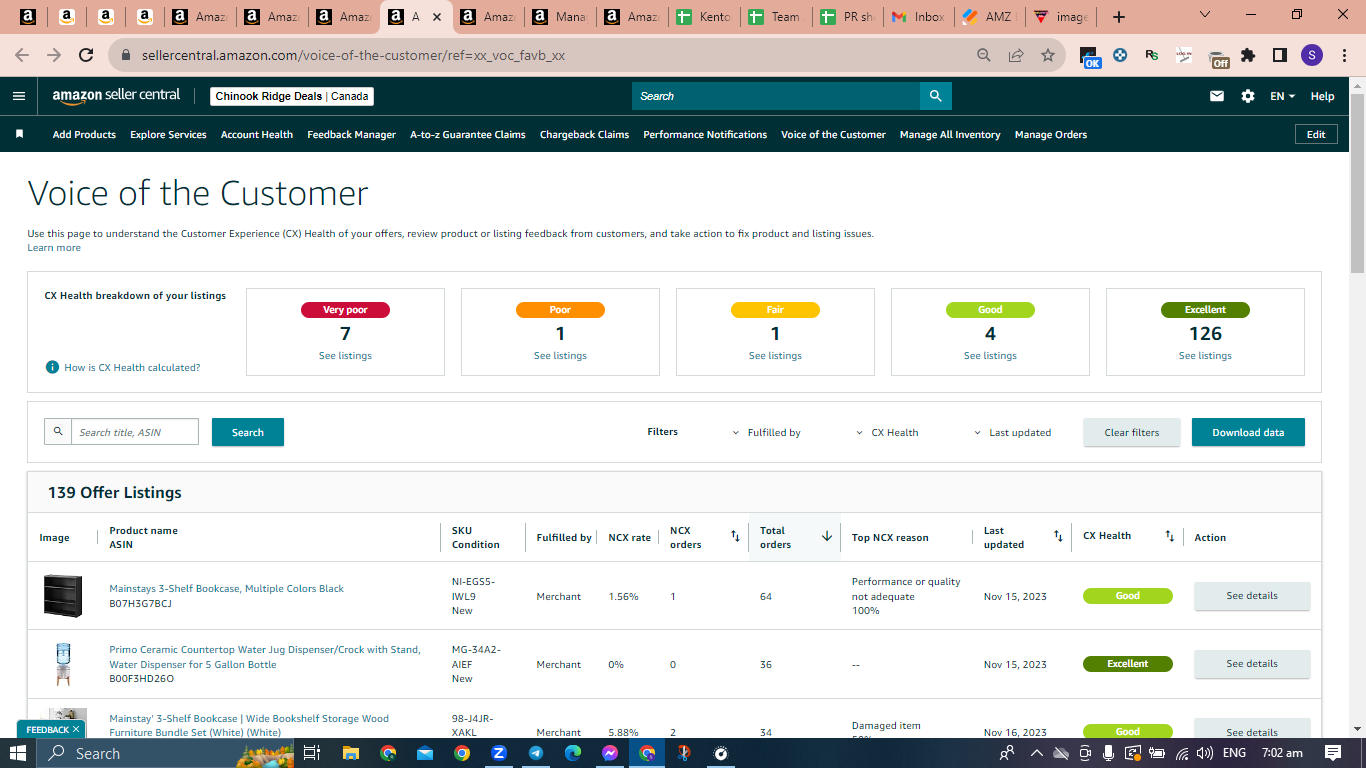
Task: Click the Download data button
Action: [1248, 432]
